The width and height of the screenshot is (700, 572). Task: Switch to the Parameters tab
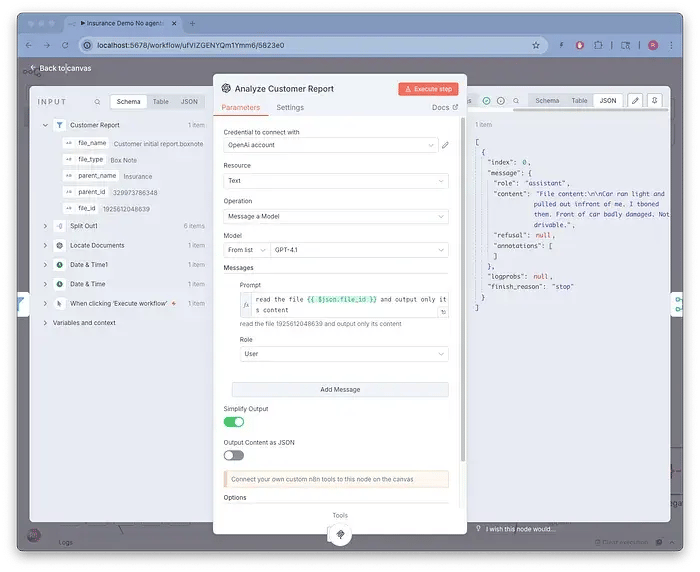241,108
